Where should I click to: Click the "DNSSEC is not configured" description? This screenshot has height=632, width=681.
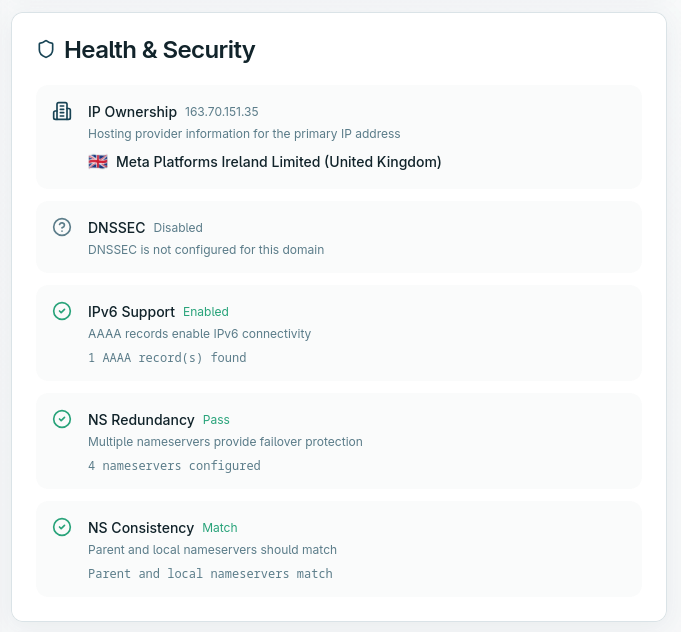[x=206, y=249]
